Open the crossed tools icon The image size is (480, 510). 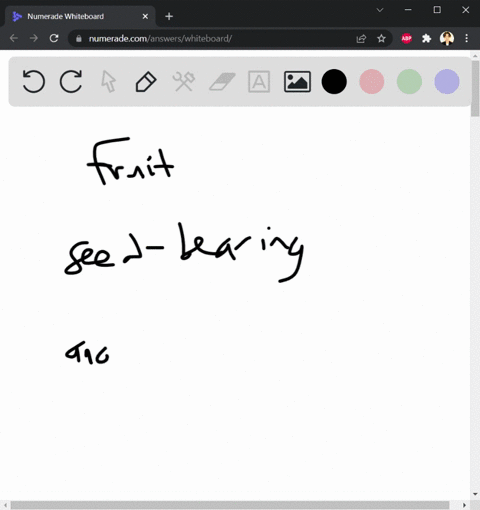pos(184,82)
